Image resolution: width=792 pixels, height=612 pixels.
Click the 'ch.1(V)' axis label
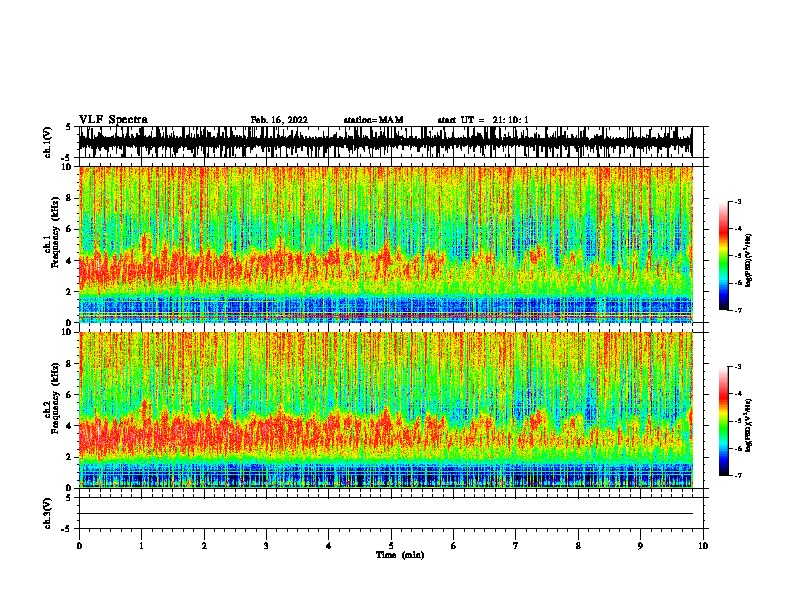pos(47,142)
